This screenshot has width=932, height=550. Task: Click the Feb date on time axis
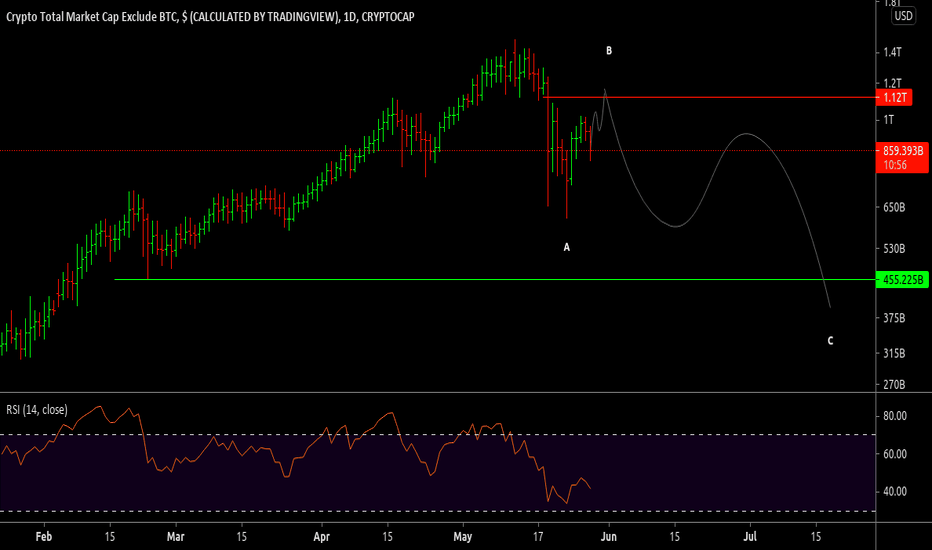[x=43, y=536]
